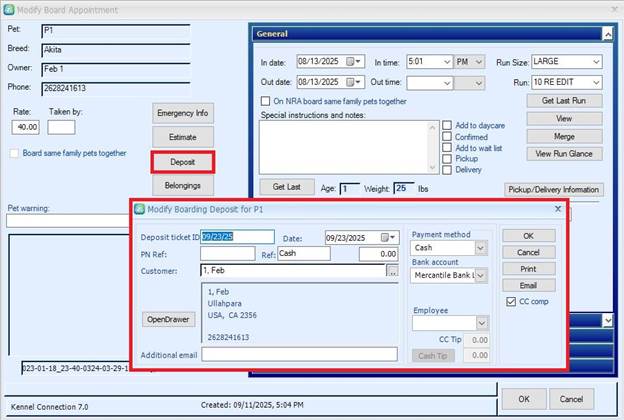The width and height of the screenshot is (624, 420).
Task: Close the Modify Boarding Deposit dialog
Action: 557,209
